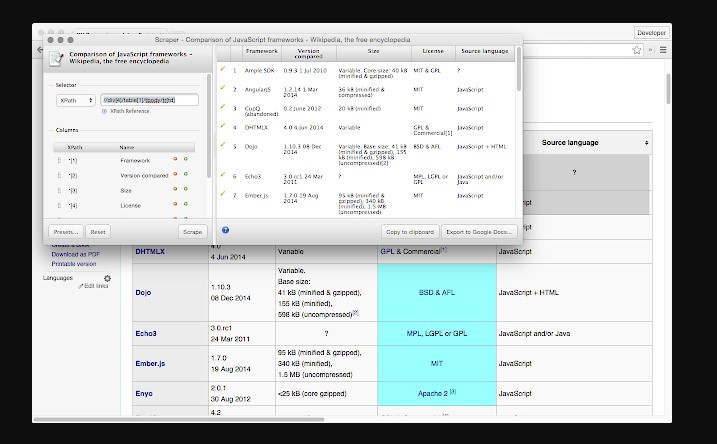Open the XPath selector type dropdown
The image size is (717, 444).
pyautogui.click(x=75, y=100)
